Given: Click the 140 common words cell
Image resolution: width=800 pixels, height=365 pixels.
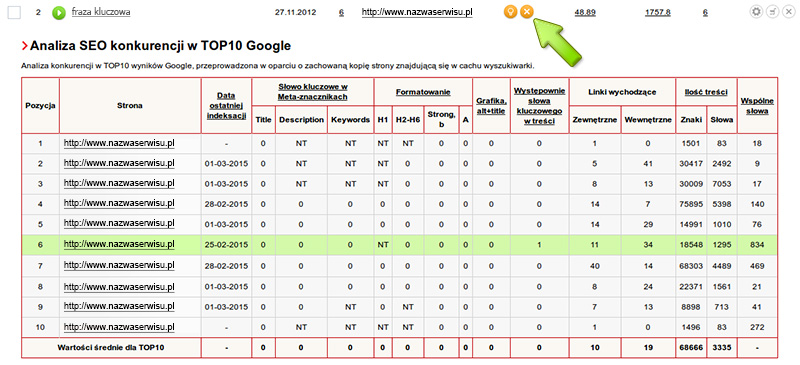Looking at the screenshot, I should [757, 204].
